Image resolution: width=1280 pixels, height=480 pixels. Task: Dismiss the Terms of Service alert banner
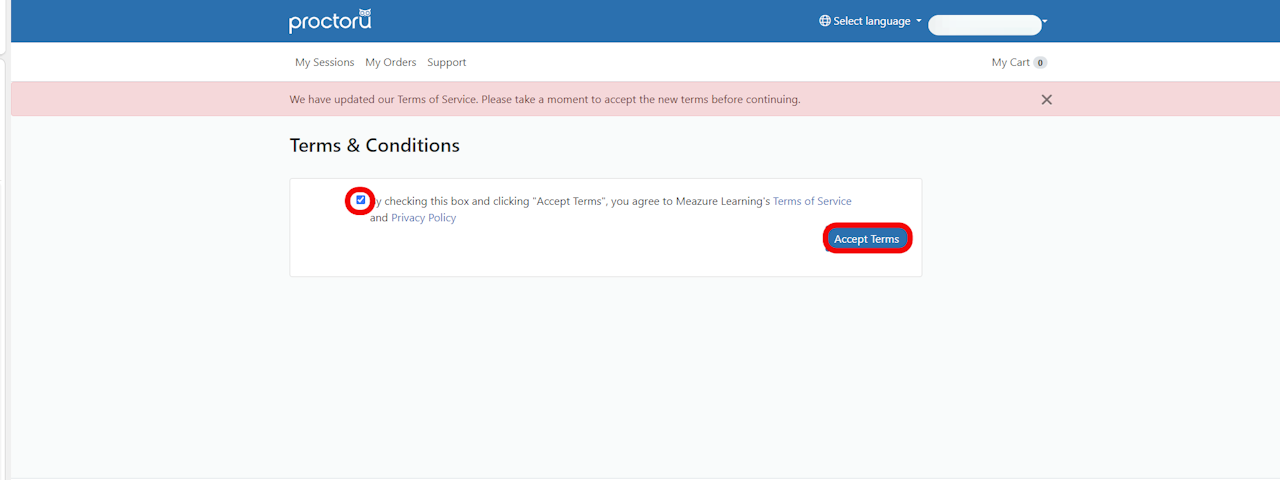1046,100
